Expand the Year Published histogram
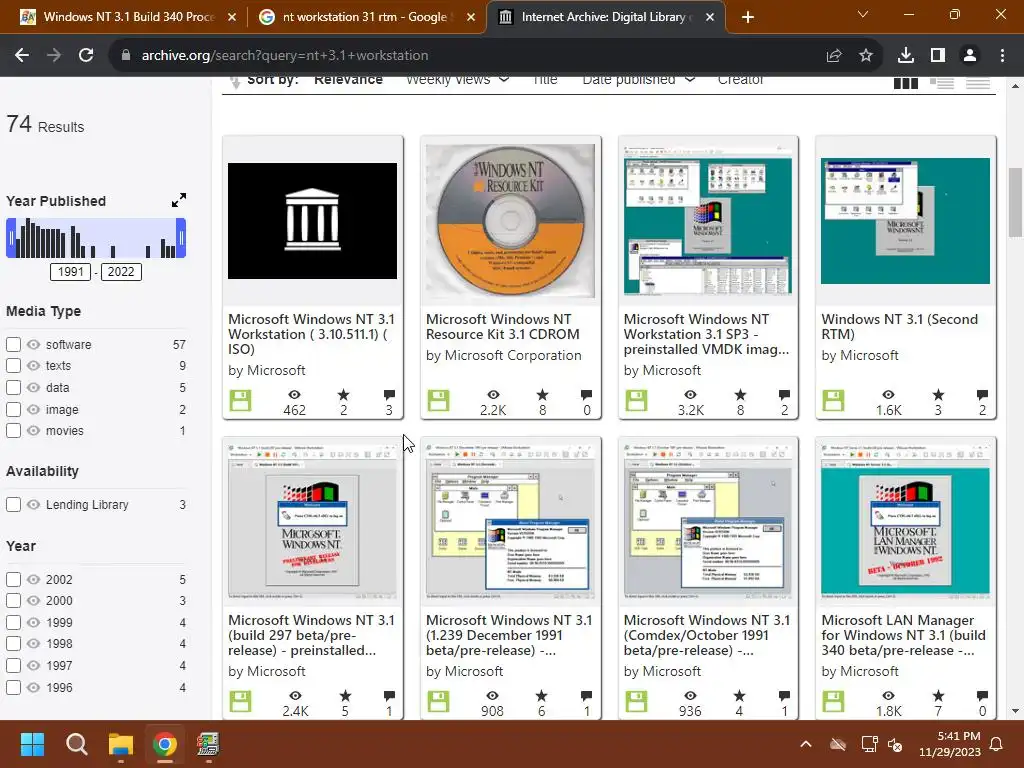The image size is (1024, 768). pos(179,200)
